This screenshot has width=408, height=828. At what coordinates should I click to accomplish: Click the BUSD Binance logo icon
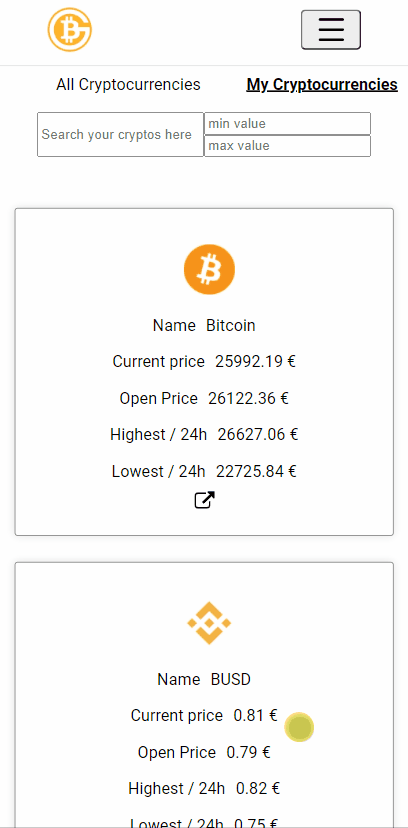210,623
